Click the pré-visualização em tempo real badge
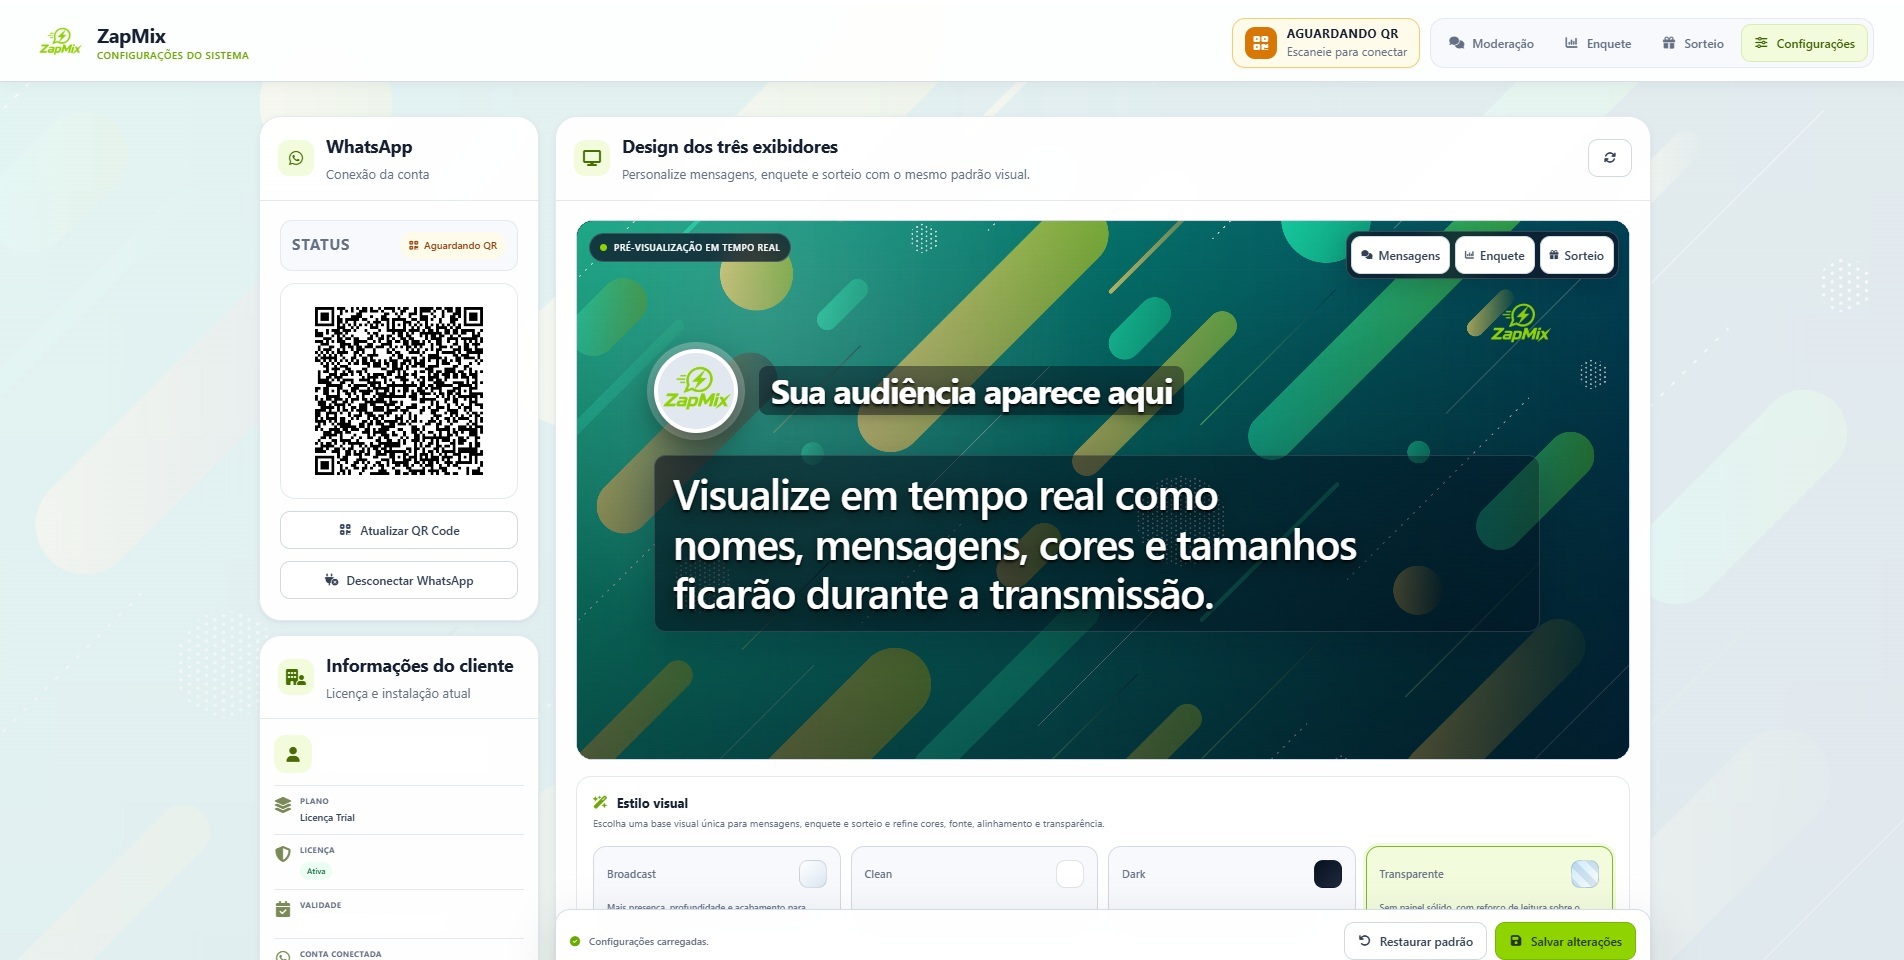The image size is (1904, 960). (690, 248)
